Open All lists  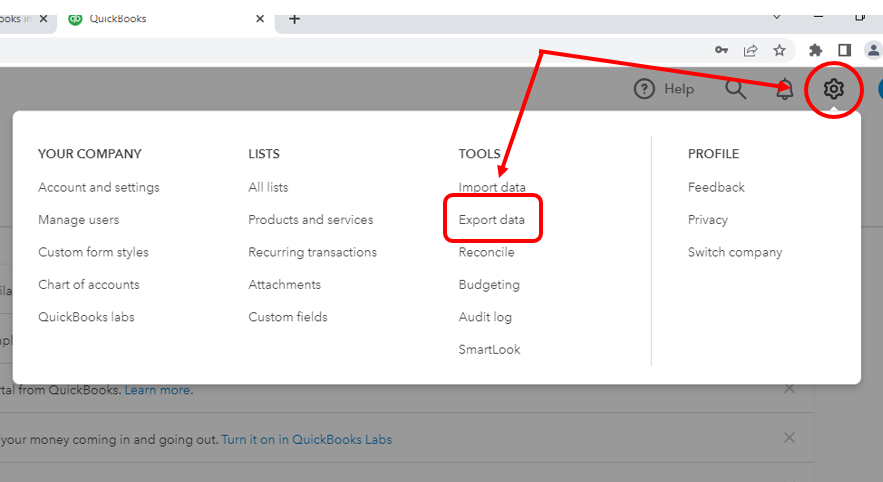pyautogui.click(x=268, y=187)
